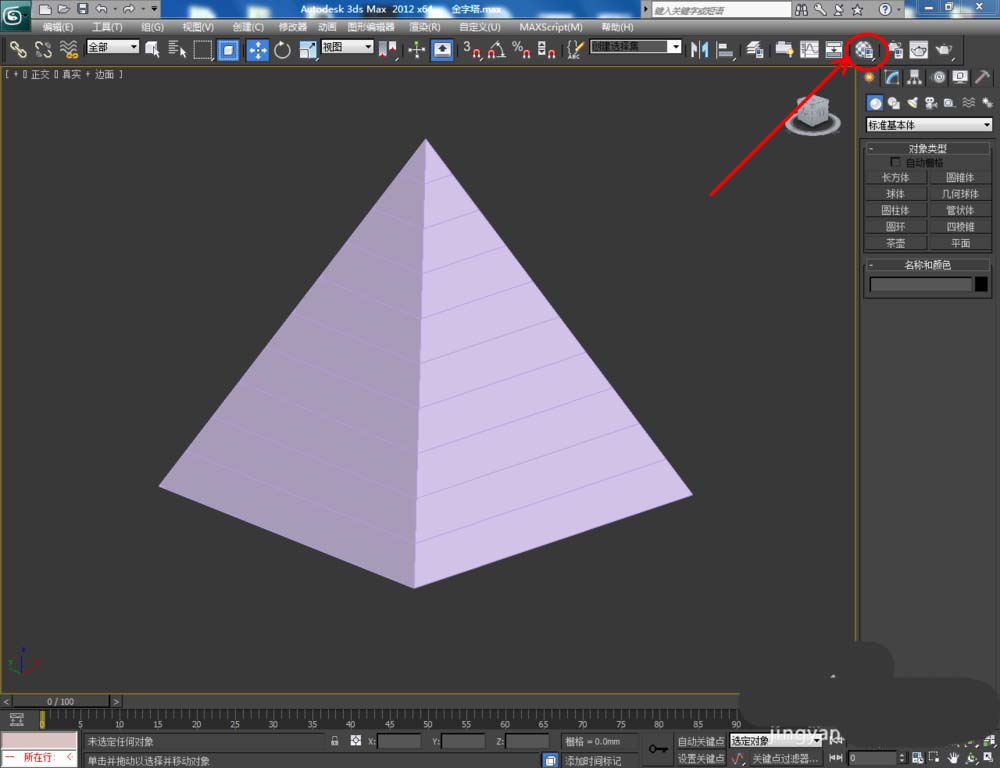Click the Mirror tool icon
Image resolution: width=1000 pixels, height=768 pixels.
700,49
